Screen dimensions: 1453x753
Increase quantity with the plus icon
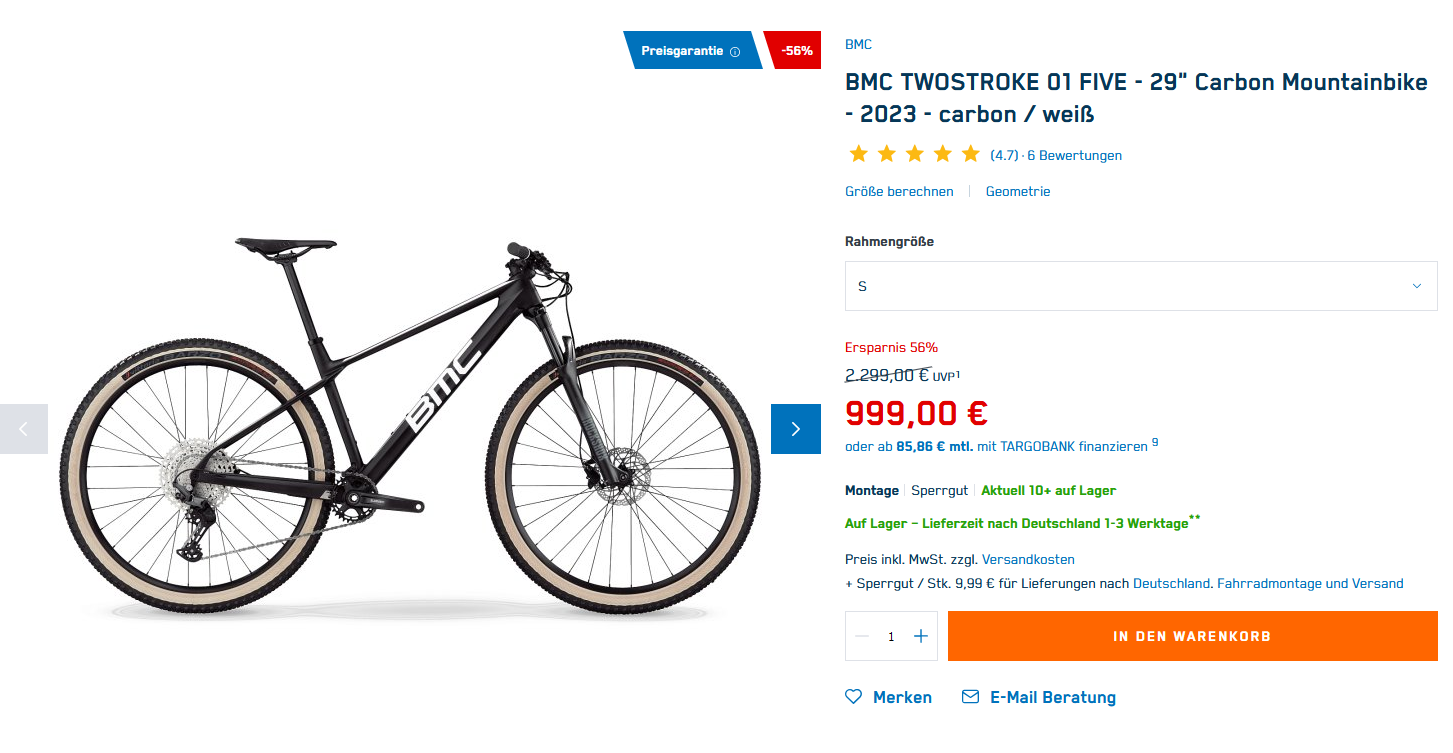921,636
